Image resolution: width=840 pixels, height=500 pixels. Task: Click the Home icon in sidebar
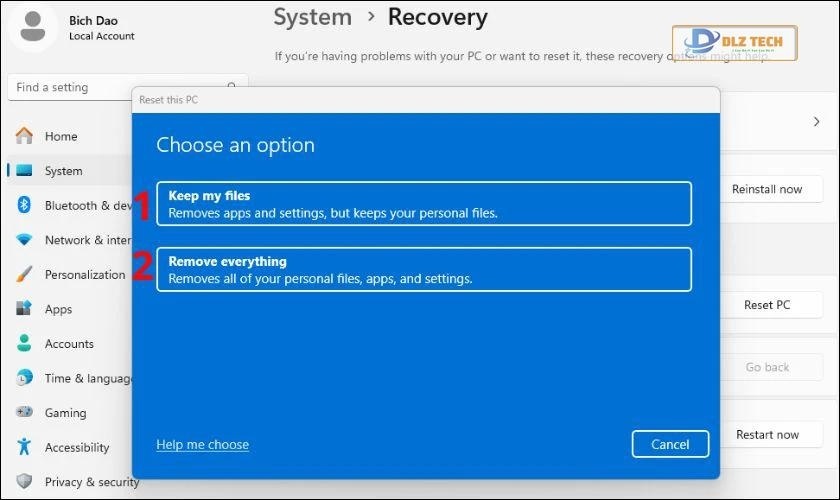[x=24, y=136]
